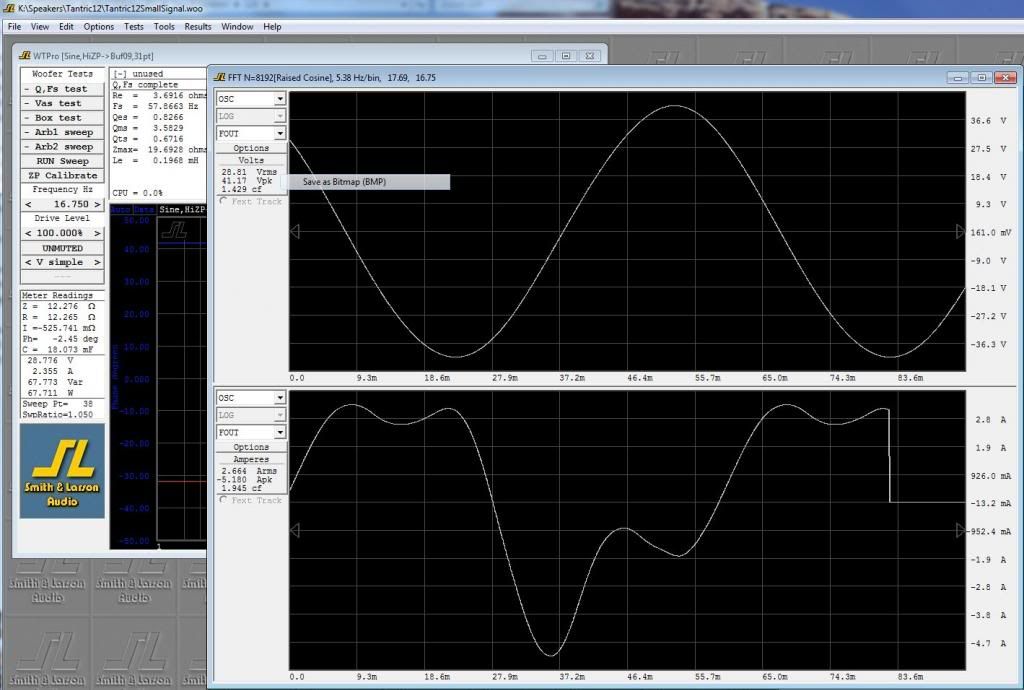The image size is (1024, 690).
Task: Select the Qes = 0.8266 result line
Action: click(148, 117)
